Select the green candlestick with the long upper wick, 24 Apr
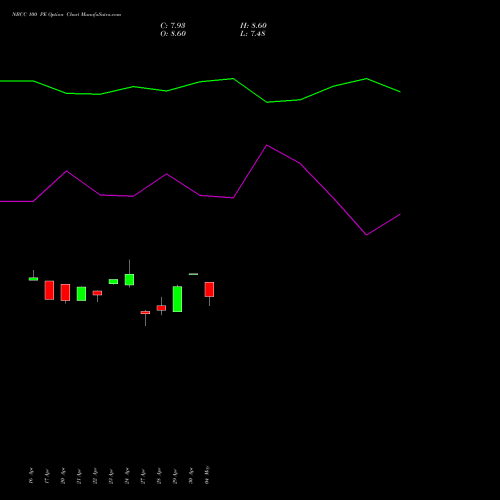Viewport: 500px width, 500px height. pos(129,279)
